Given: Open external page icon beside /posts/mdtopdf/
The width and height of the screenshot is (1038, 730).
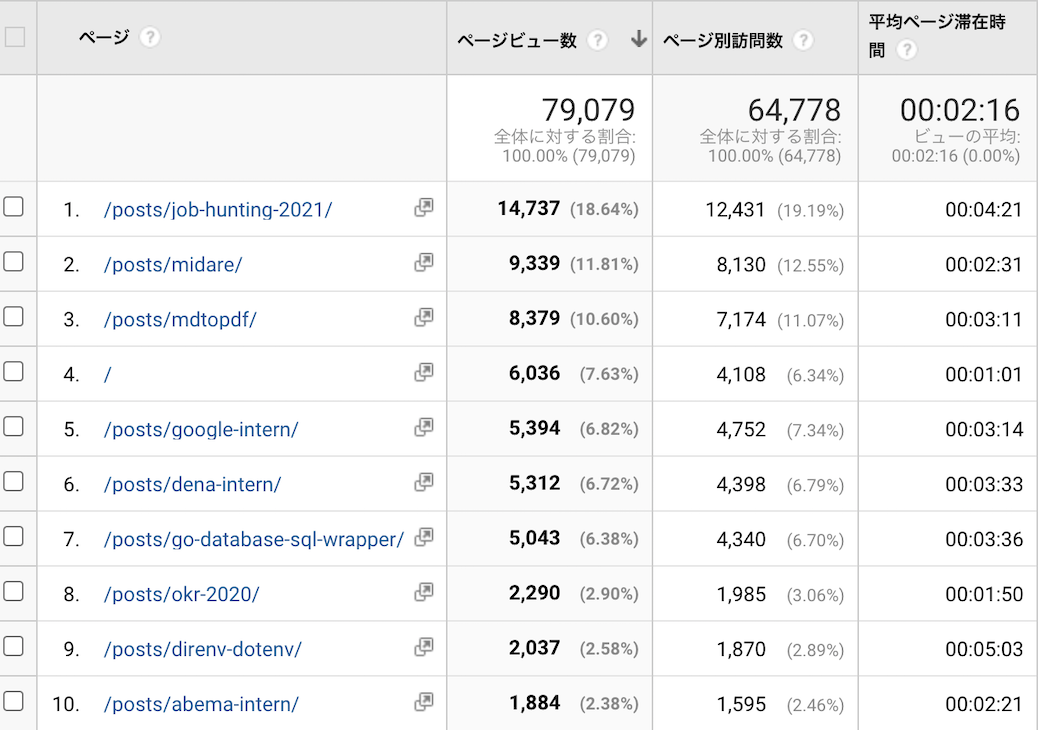Looking at the screenshot, I should [424, 318].
